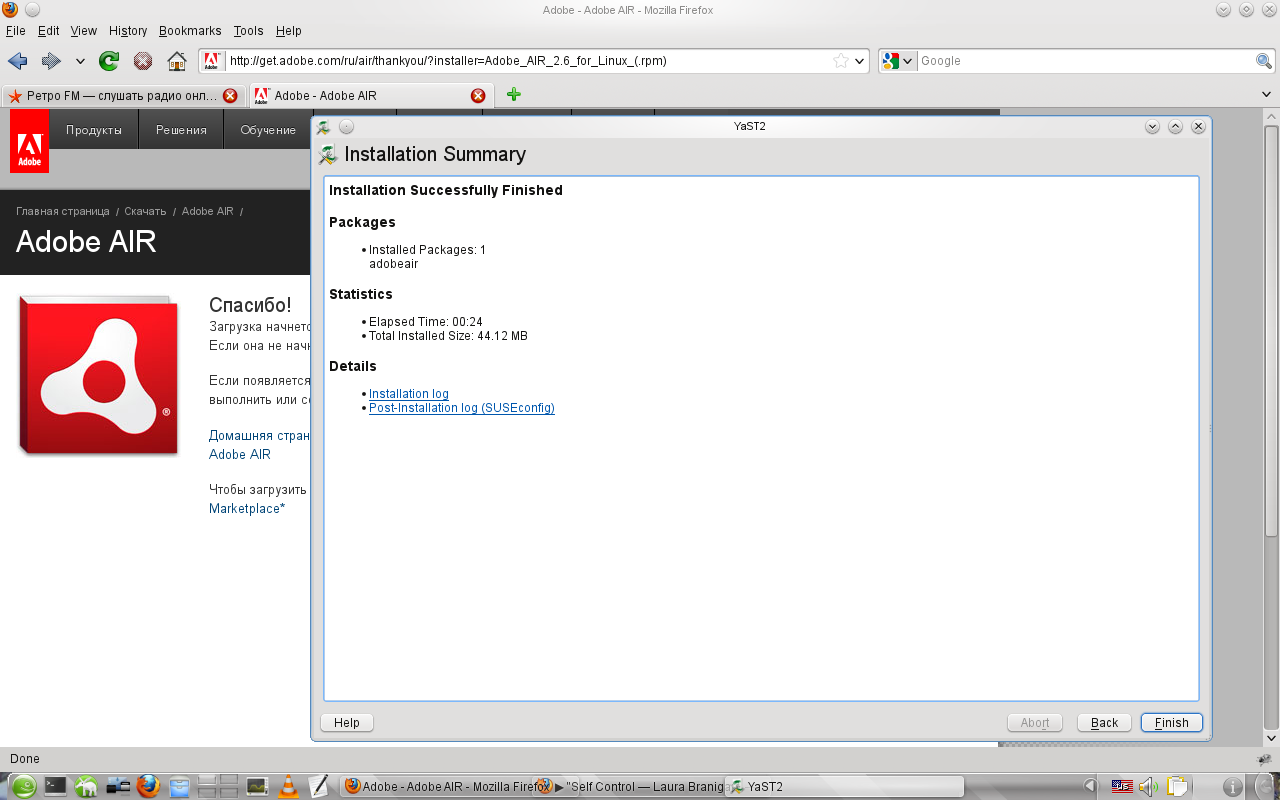This screenshot has height=800, width=1280.
Task: Open the Google search engine selector
Action: click(x=898, y=61)
